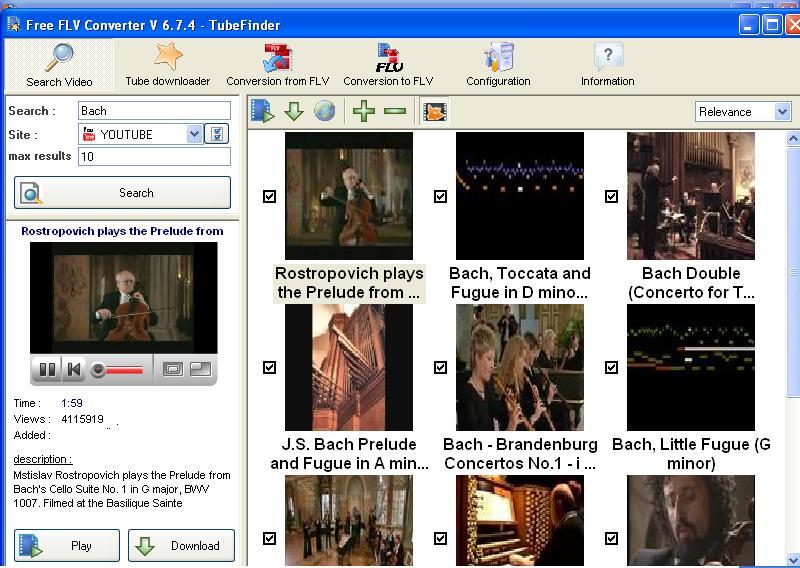Click title 'Bach, Toccata and Fugue in D mino...'

tap(520, 283)
